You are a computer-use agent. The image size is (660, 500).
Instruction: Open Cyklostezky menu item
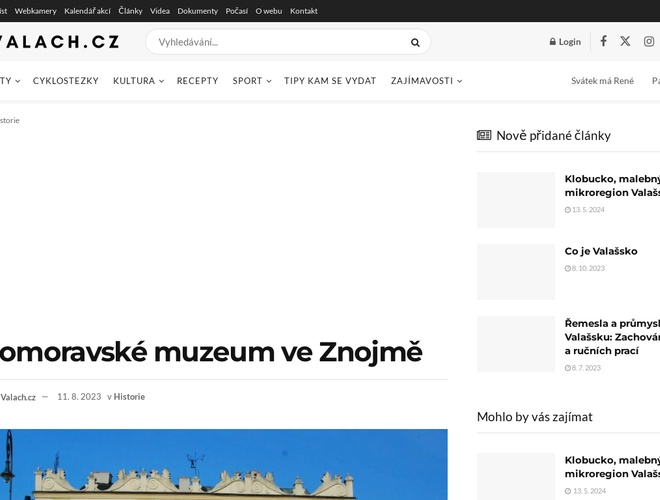pyautogui.click(x=66, y=81)
